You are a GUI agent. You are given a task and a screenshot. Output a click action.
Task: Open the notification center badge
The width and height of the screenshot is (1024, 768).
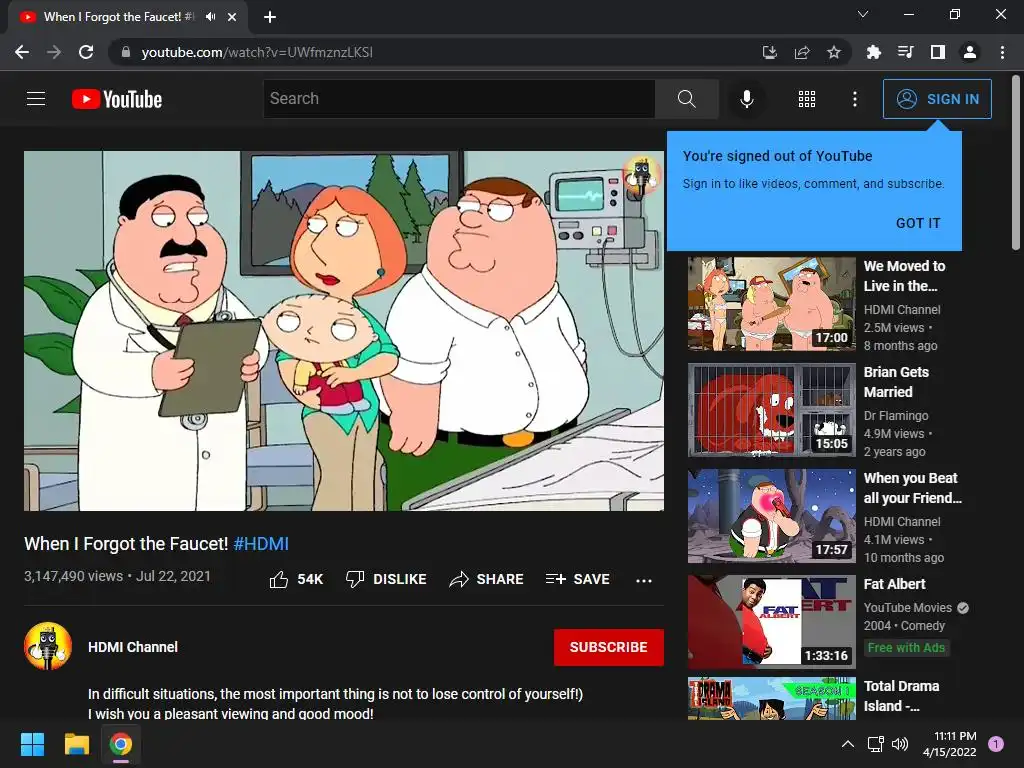point(996,744)
